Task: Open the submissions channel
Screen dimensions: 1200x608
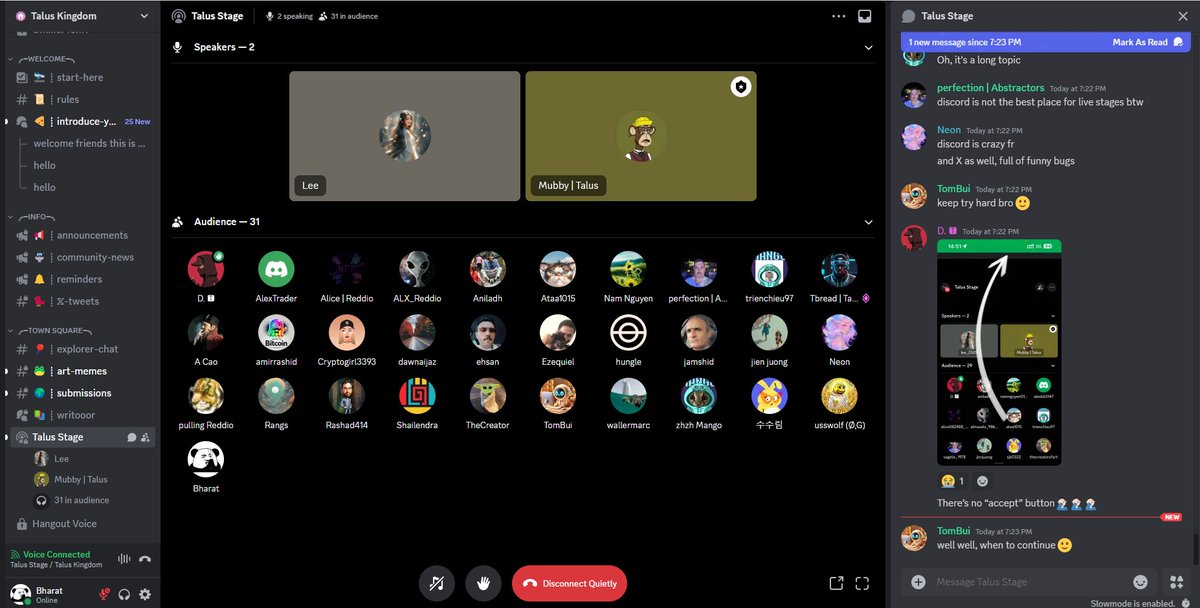Action: (x=83, y=393)
